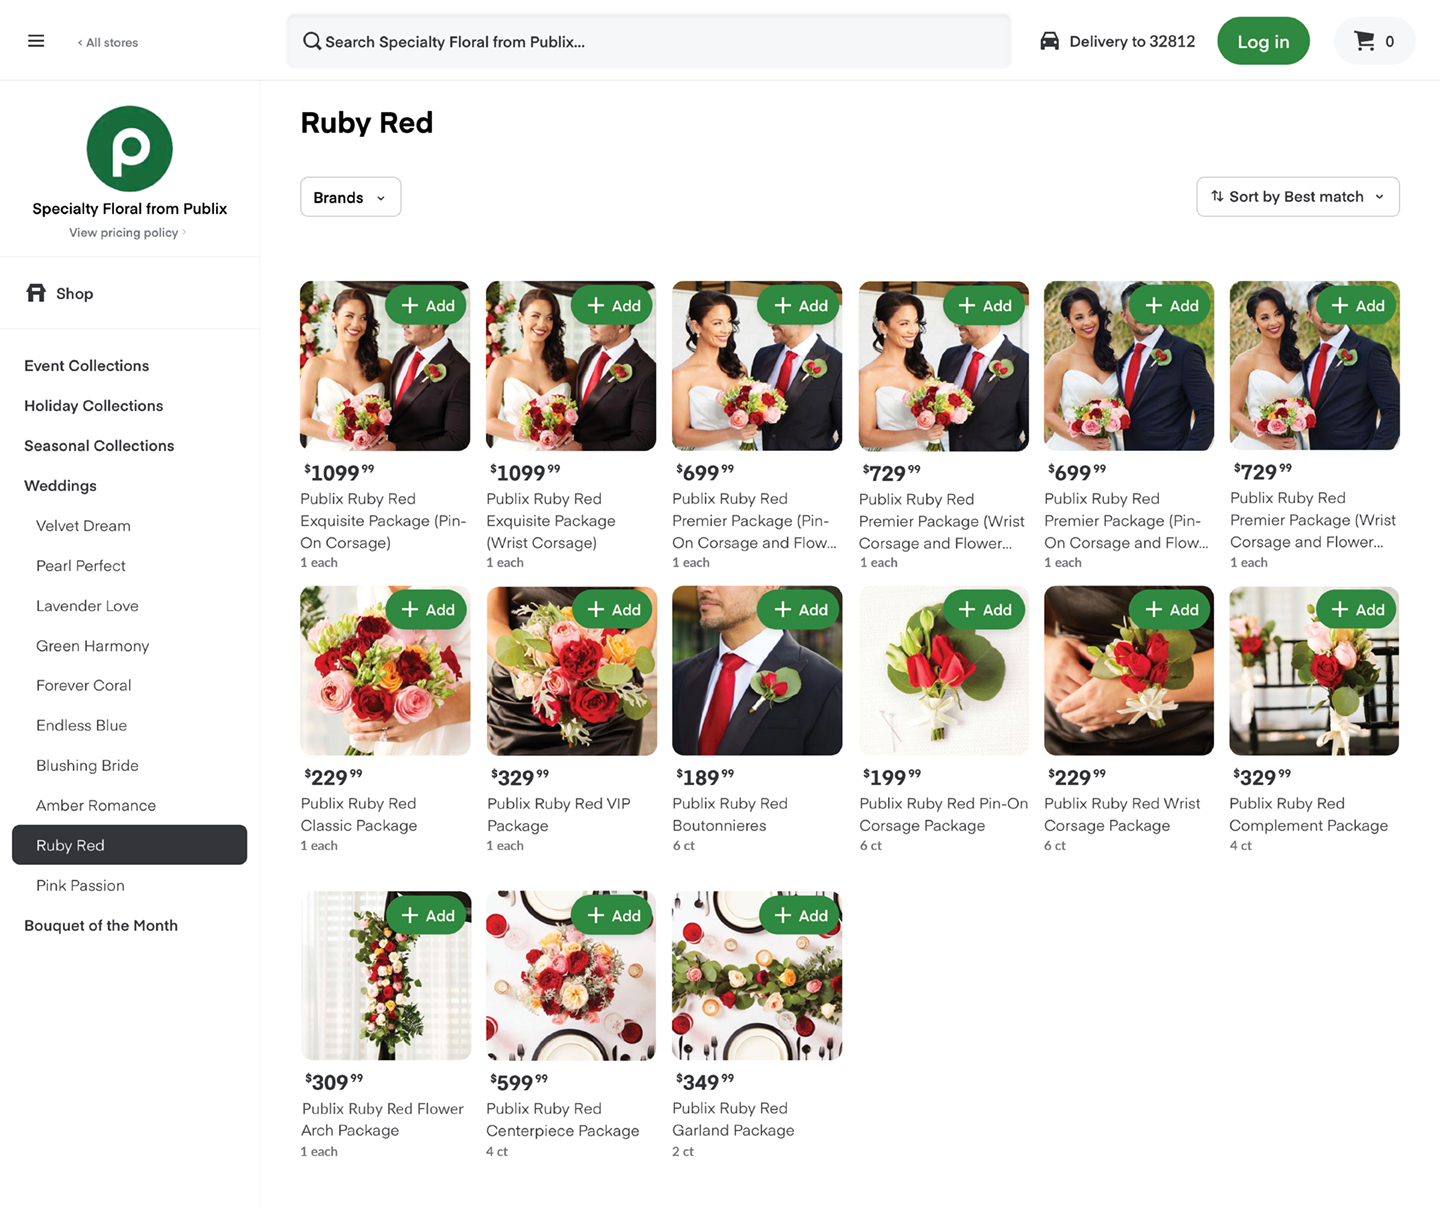Viewport: 1440px width, 1227px height.
Task: Click the Log in button
Action: 1263,41
